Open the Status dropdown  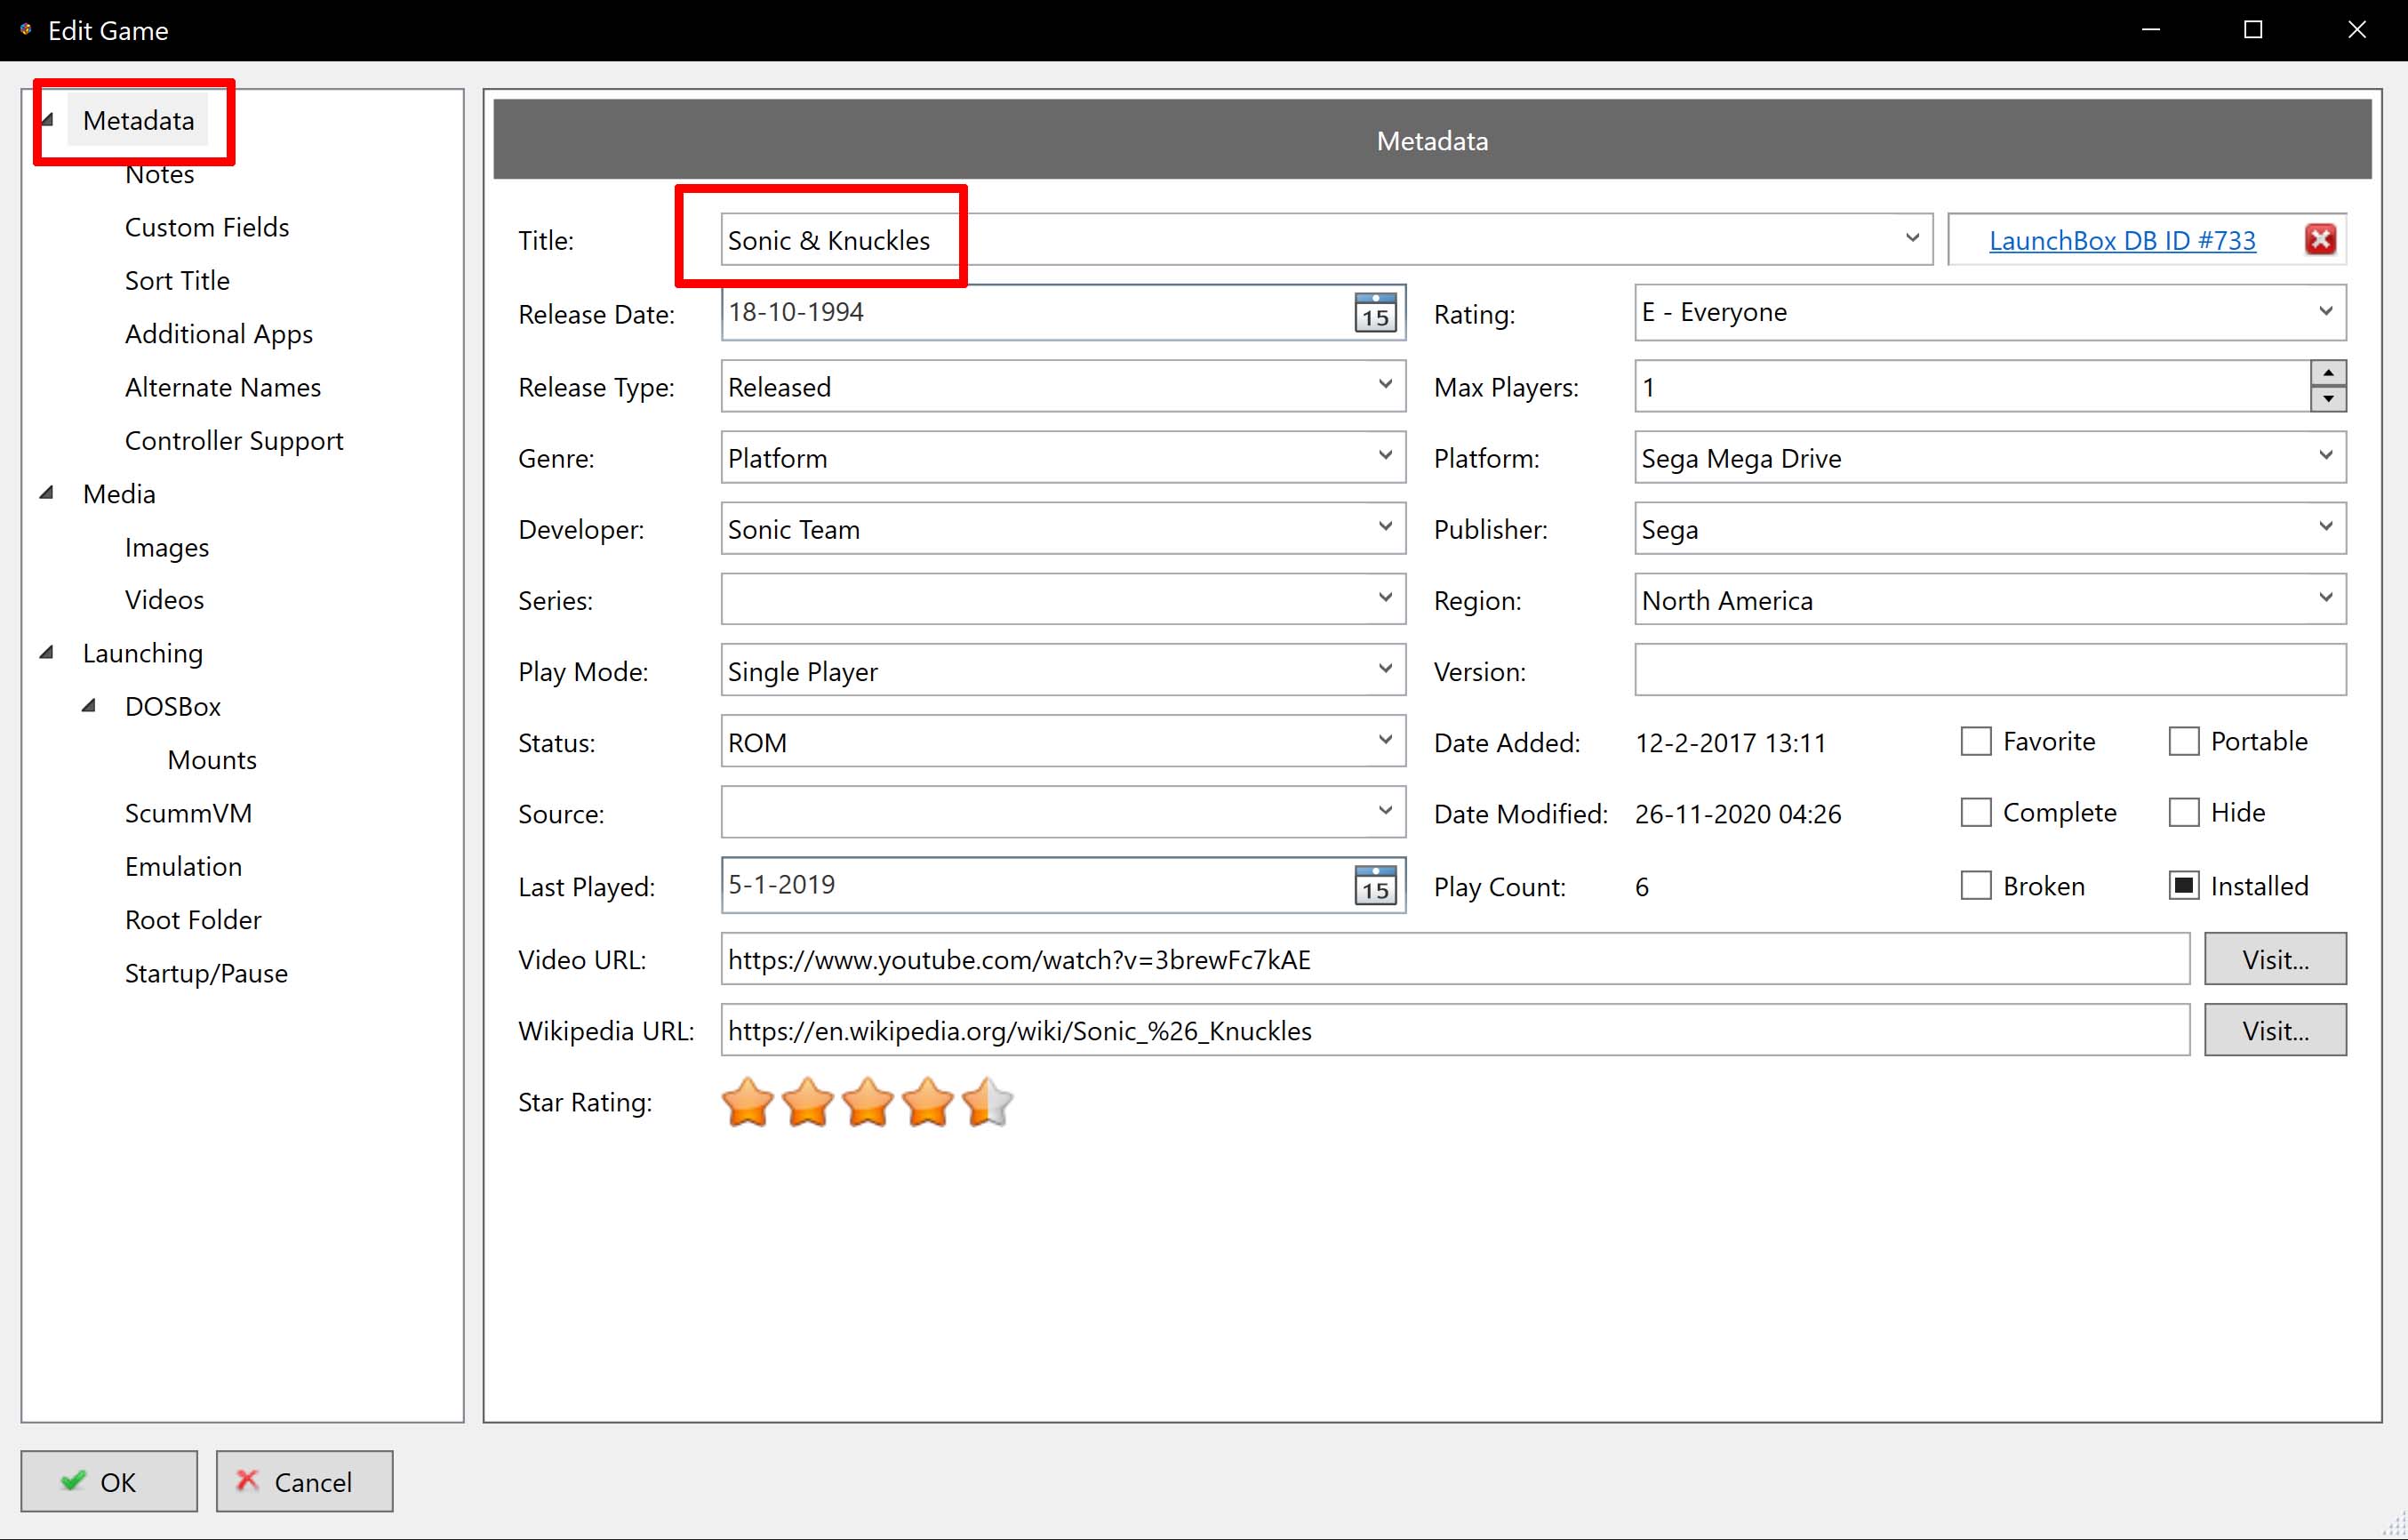(1384, 740)
